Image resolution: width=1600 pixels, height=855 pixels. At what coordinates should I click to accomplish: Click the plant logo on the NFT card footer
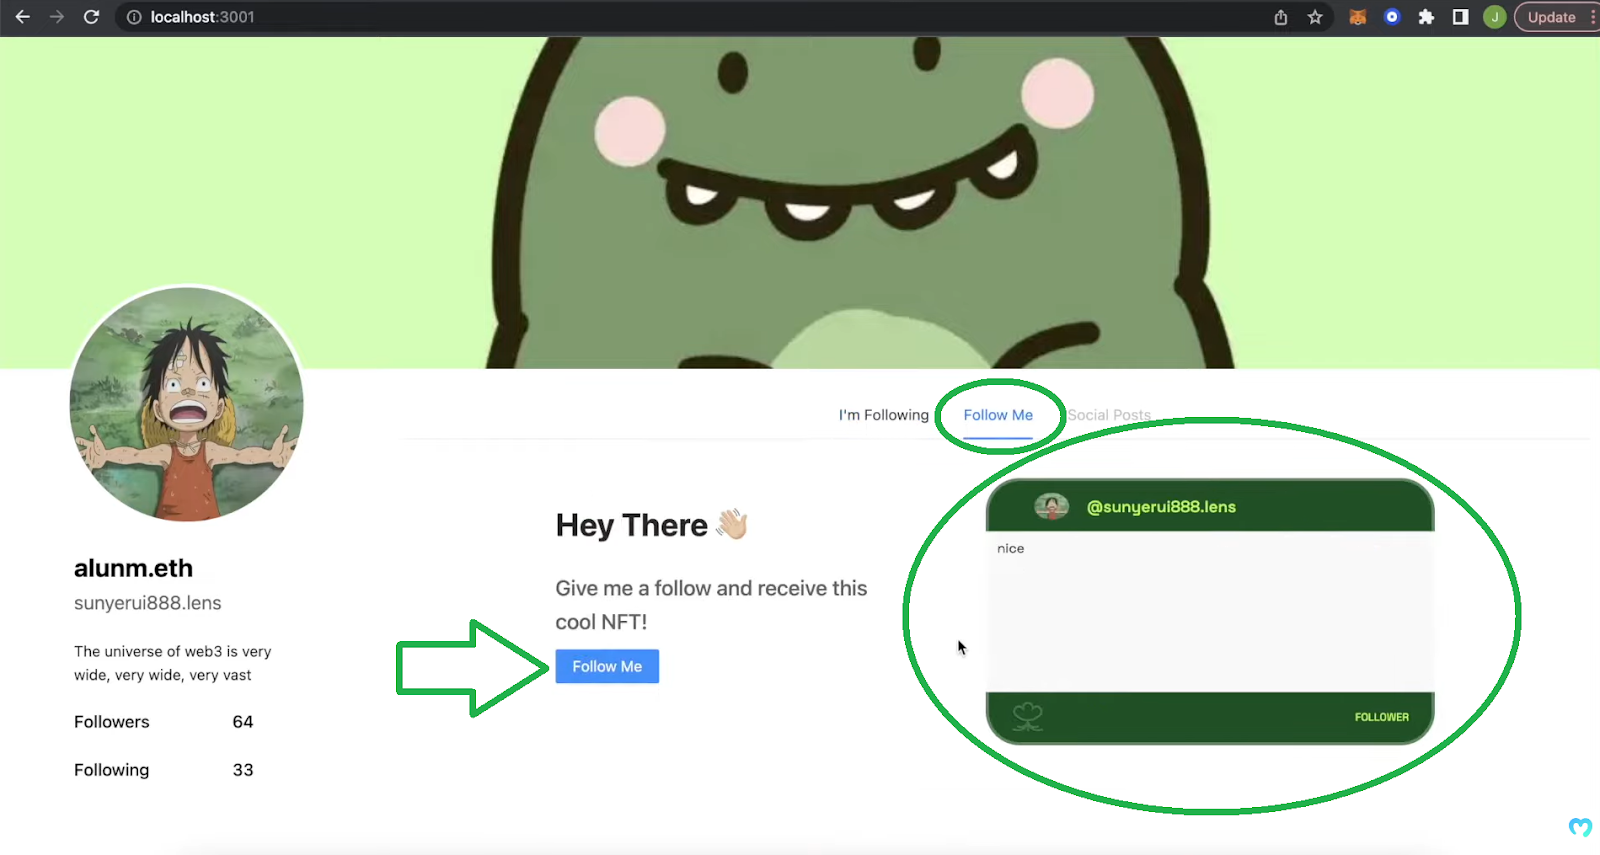point(1027,717)
